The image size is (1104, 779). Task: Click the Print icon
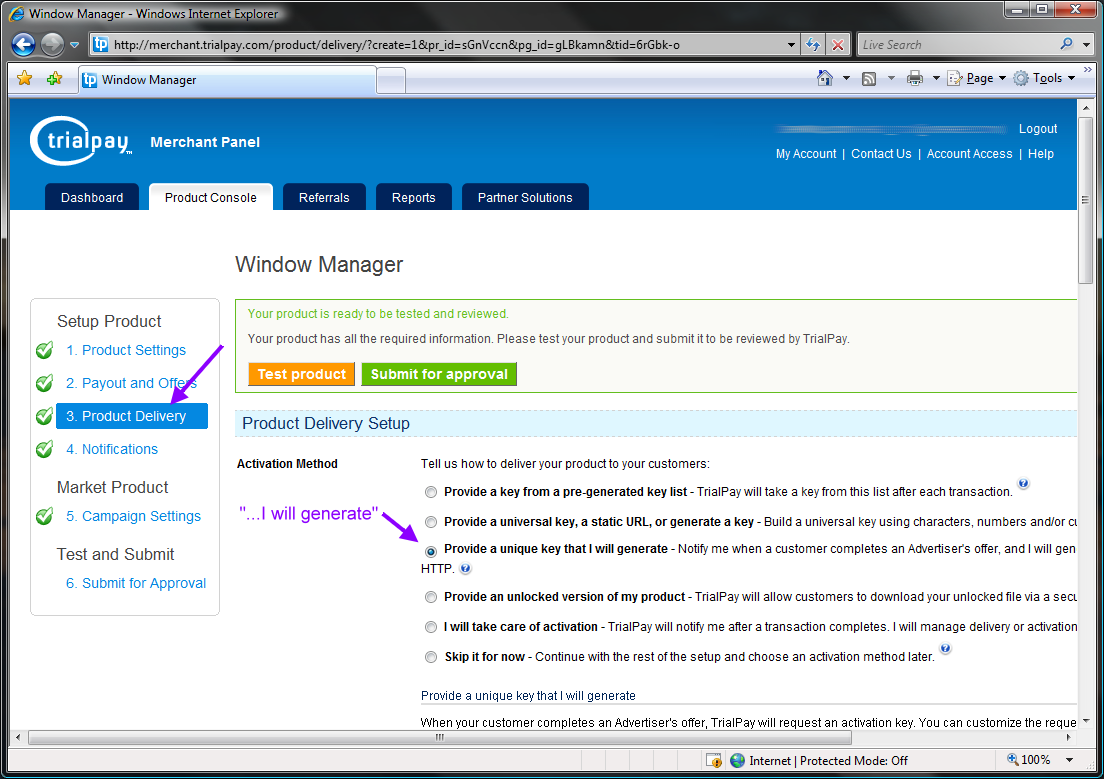[x=915, y=78]
